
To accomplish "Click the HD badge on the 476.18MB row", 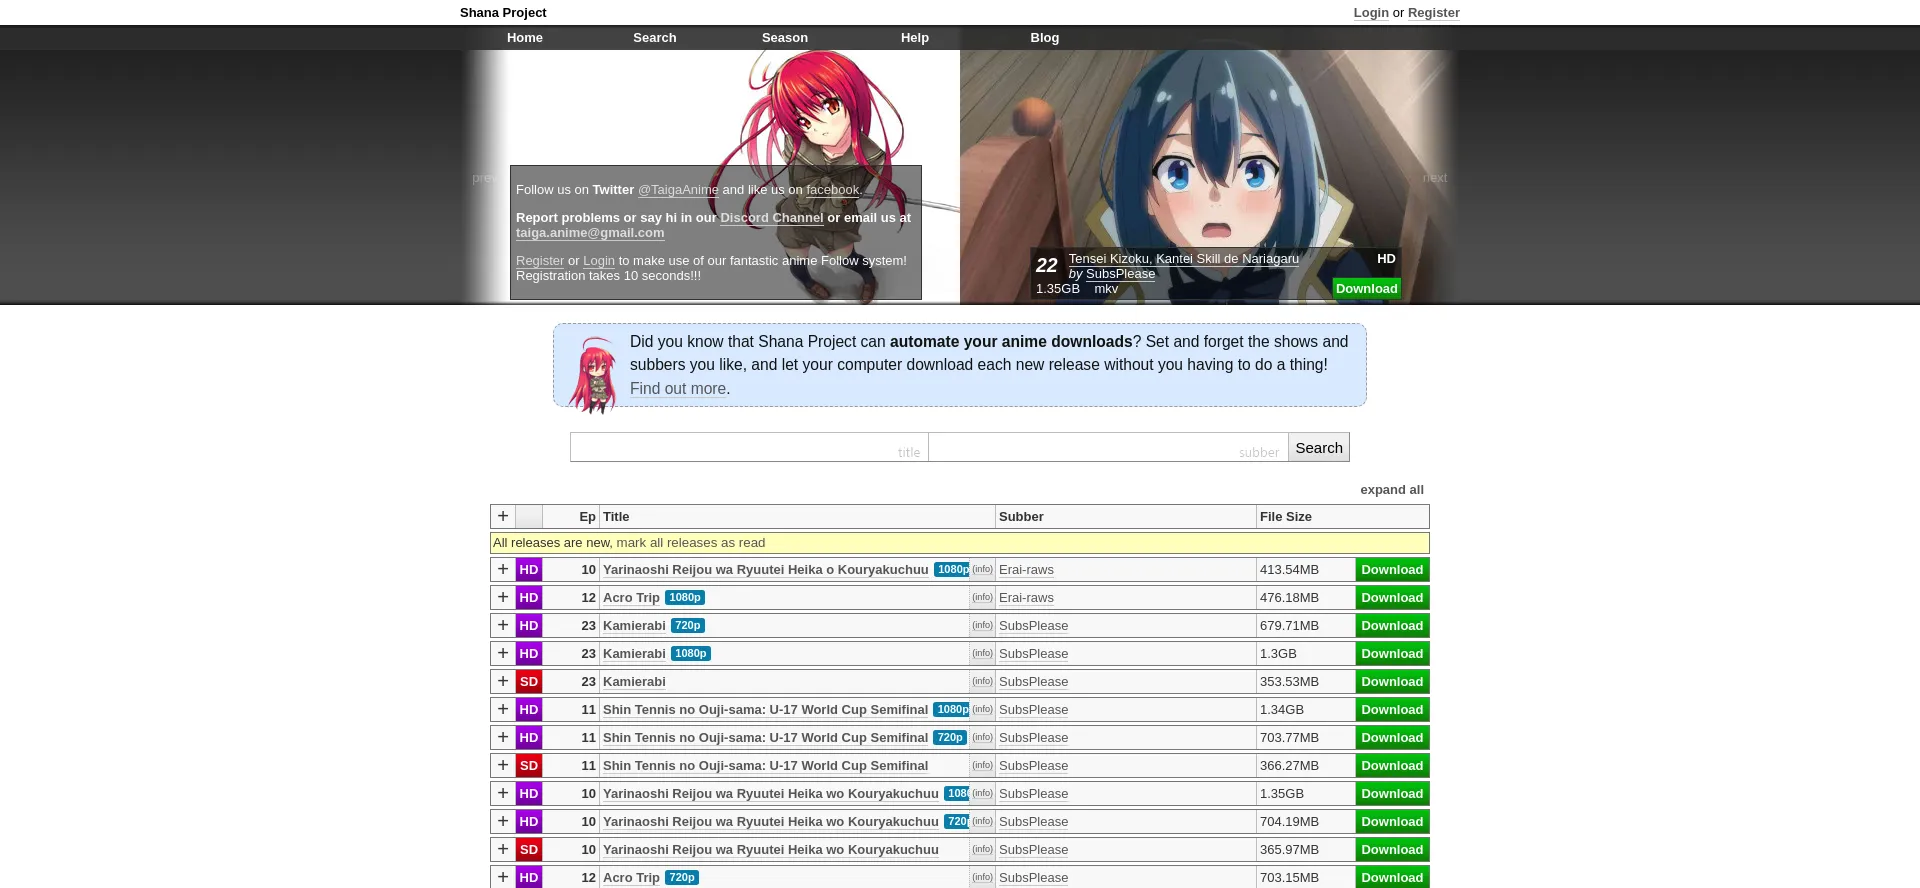I will coord(529,597).
